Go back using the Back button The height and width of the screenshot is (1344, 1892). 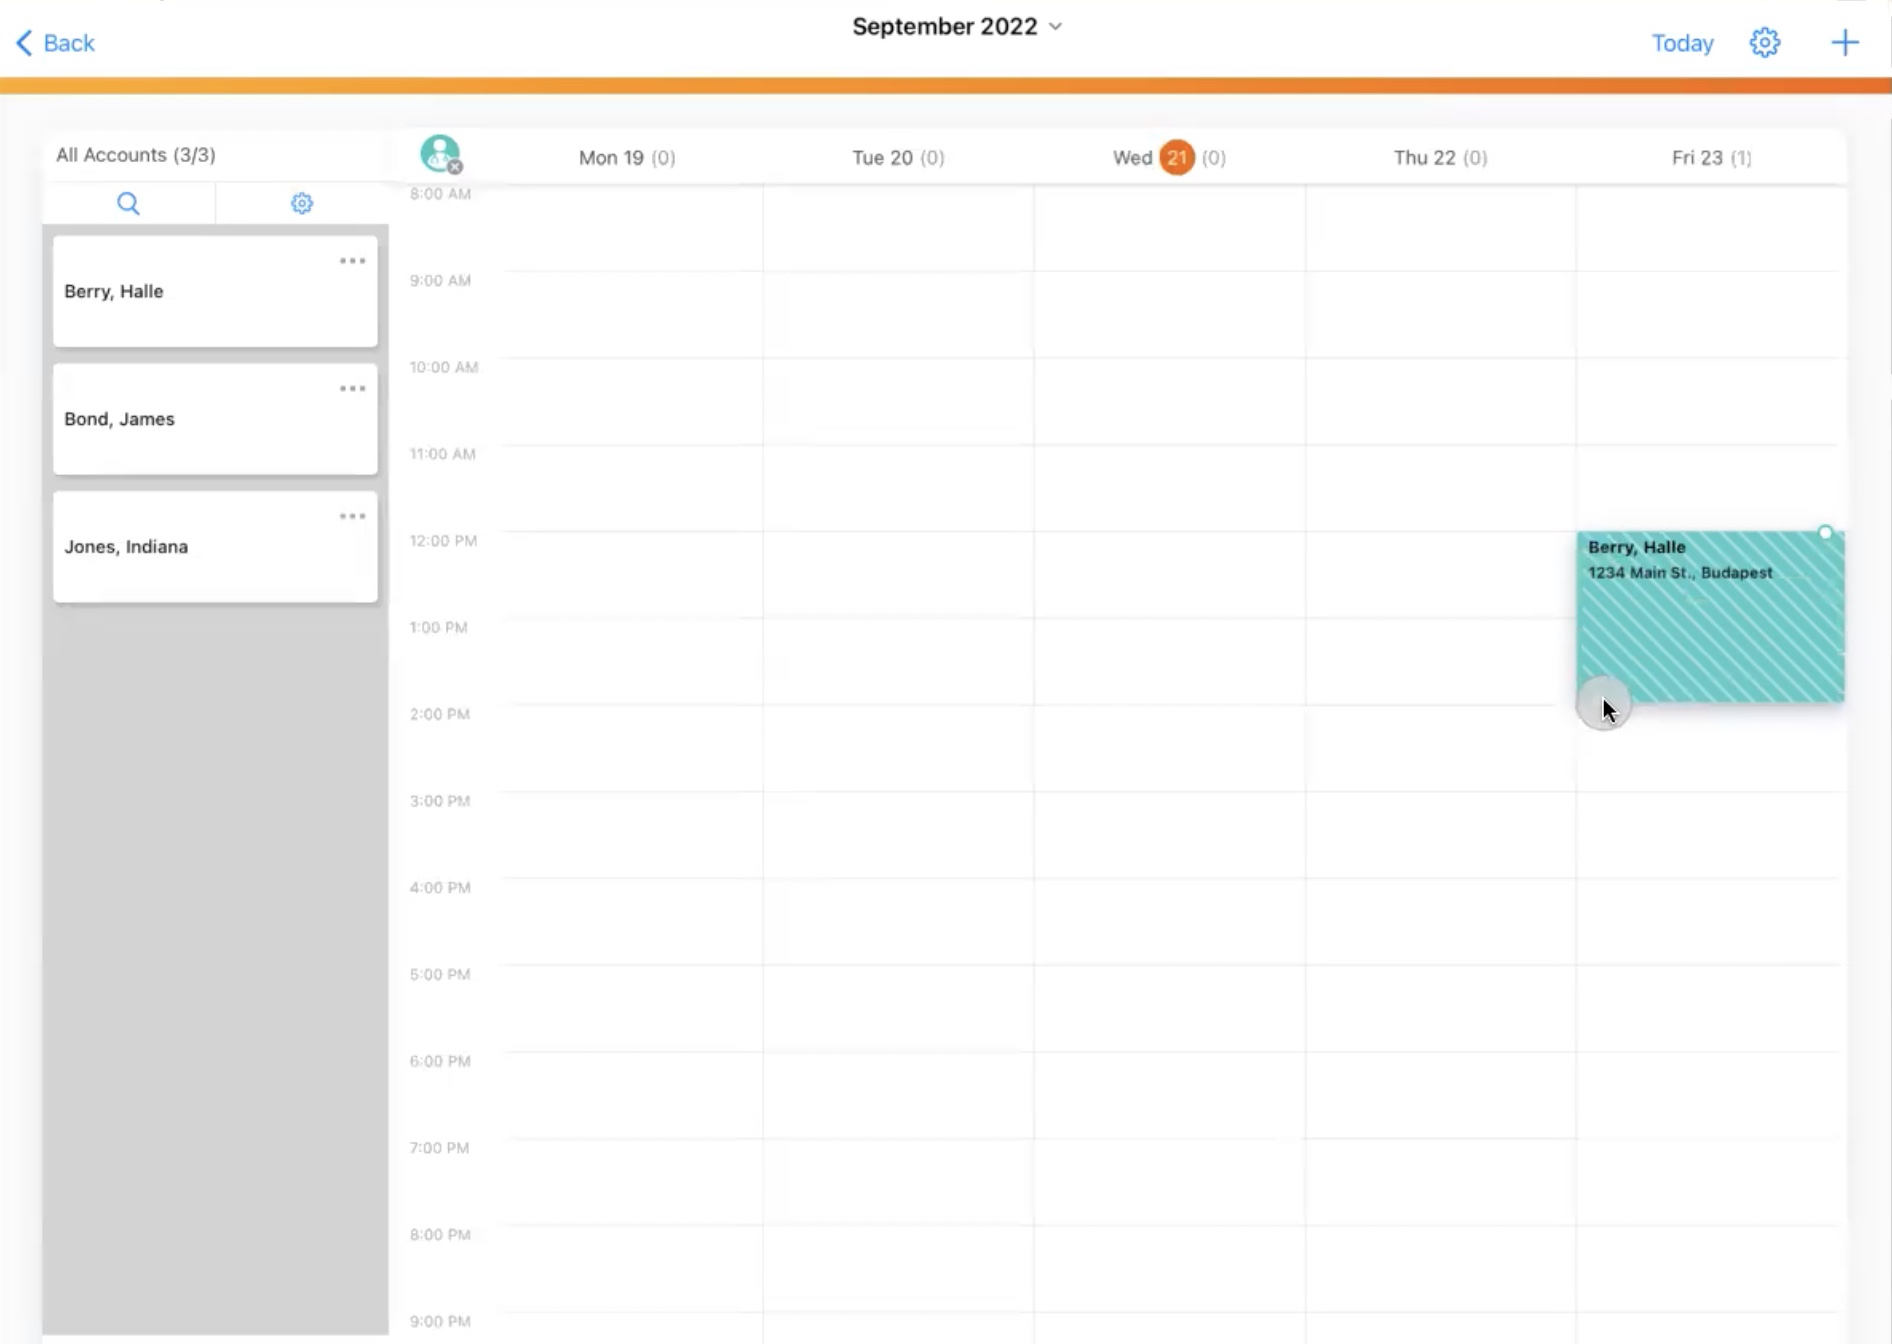click(x=56, y=43)
